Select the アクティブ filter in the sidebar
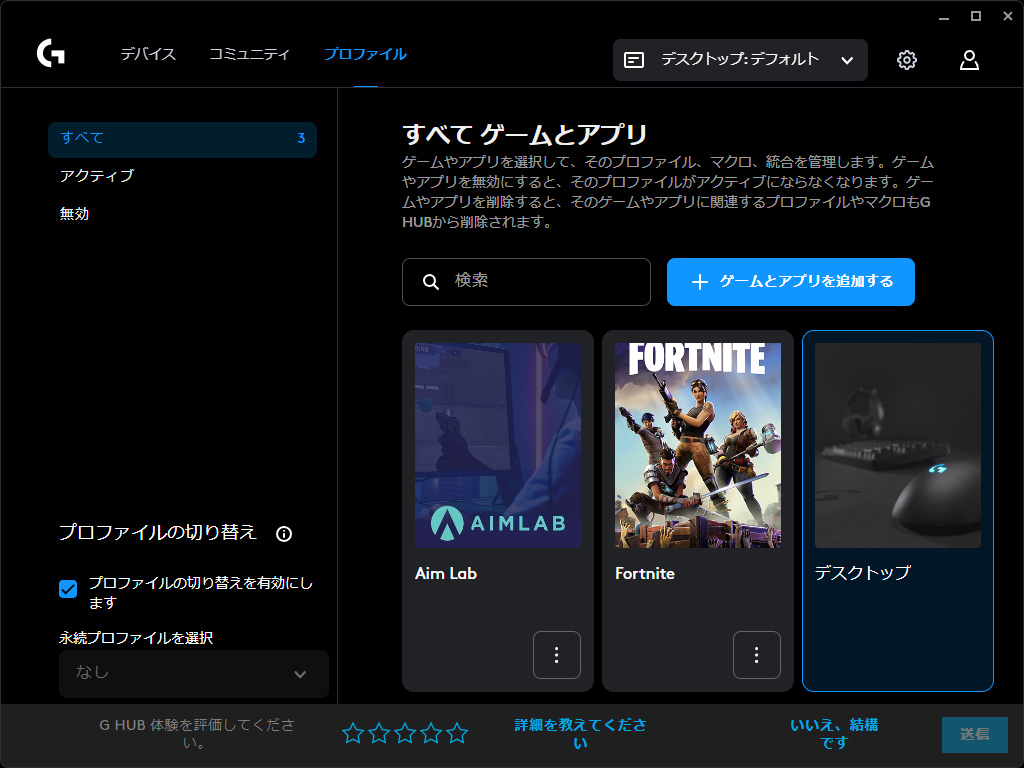This screenshot has height=768, width=1024. click(x=97, y=176)
